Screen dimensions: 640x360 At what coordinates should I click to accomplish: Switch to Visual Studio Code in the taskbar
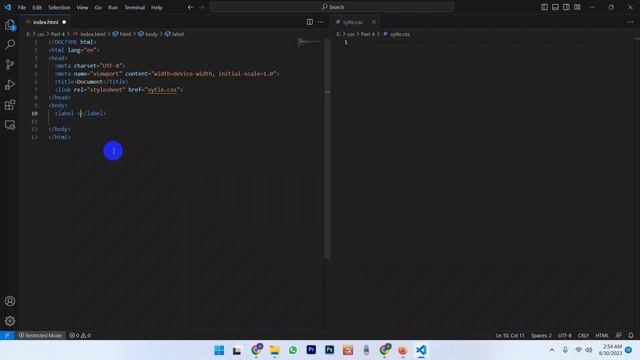coord(421,350)
